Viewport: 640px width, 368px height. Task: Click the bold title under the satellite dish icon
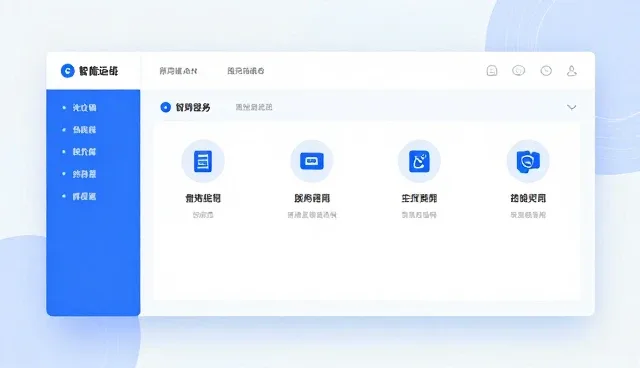point(419,198)
